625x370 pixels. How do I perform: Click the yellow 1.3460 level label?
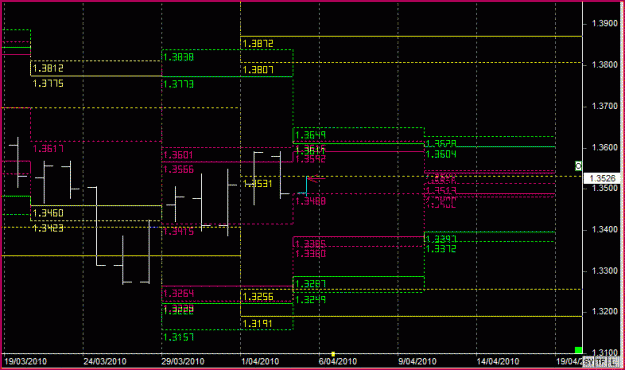[x=48, y=213]
